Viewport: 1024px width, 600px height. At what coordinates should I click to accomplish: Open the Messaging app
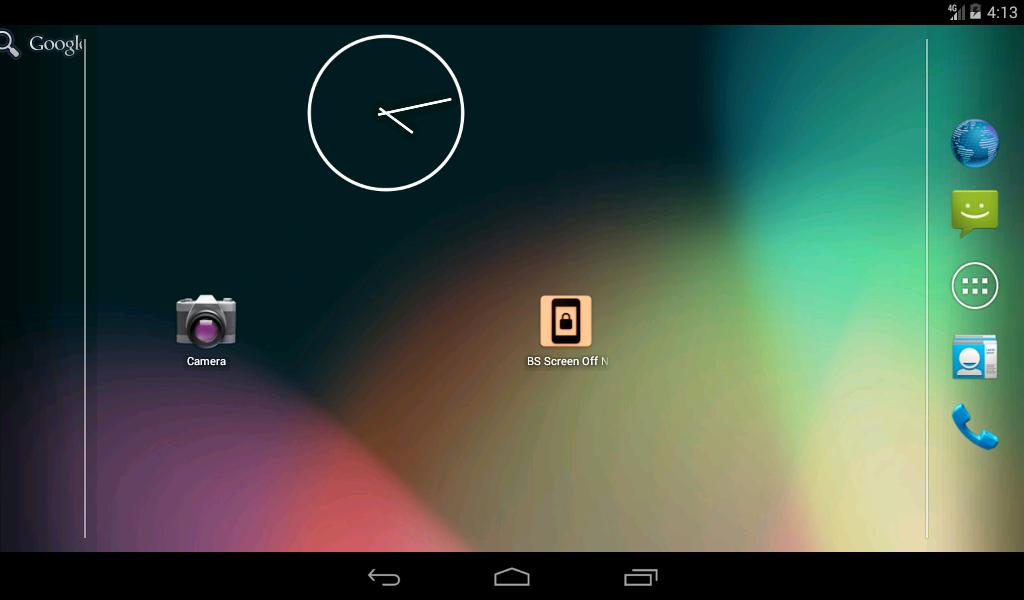(974, 213)
